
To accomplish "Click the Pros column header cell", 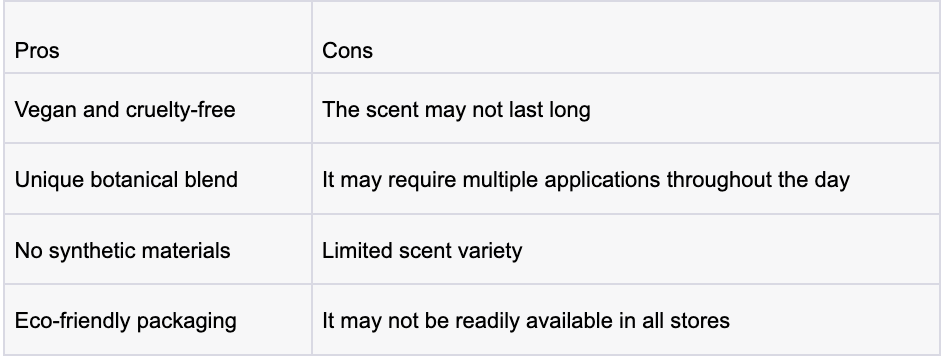I will 157,37.
